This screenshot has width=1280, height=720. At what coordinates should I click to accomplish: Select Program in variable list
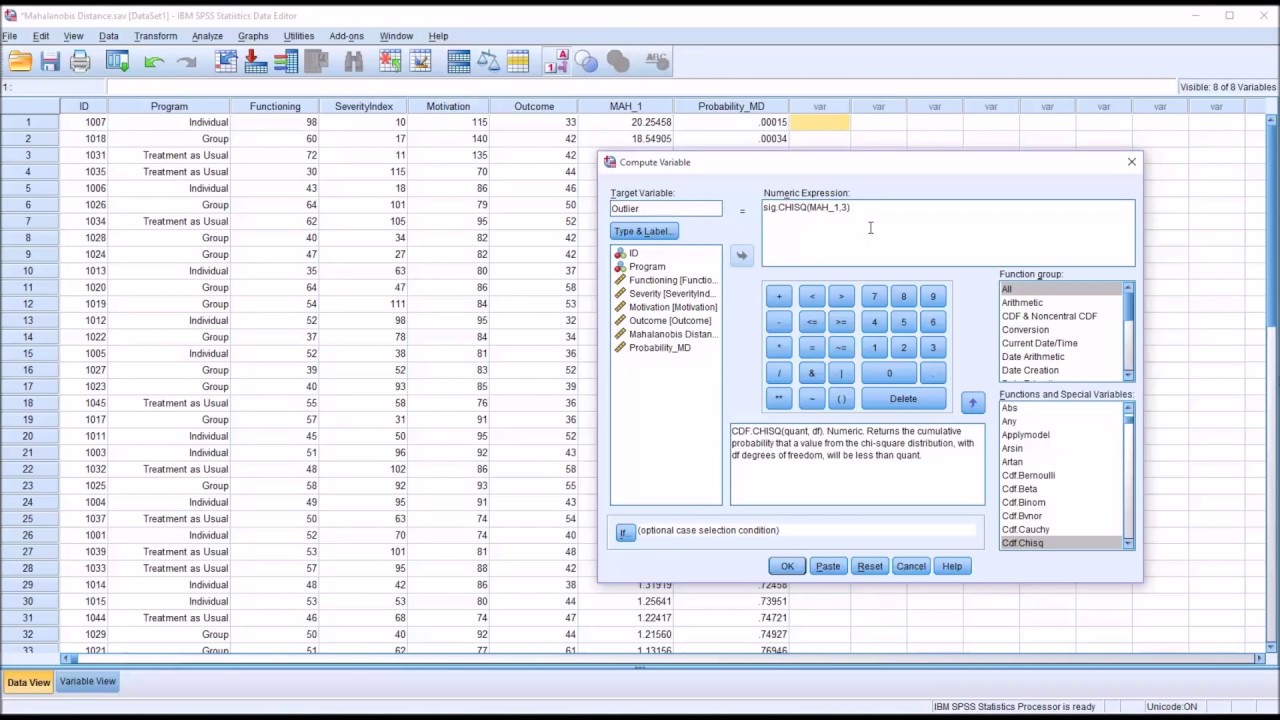647,267
